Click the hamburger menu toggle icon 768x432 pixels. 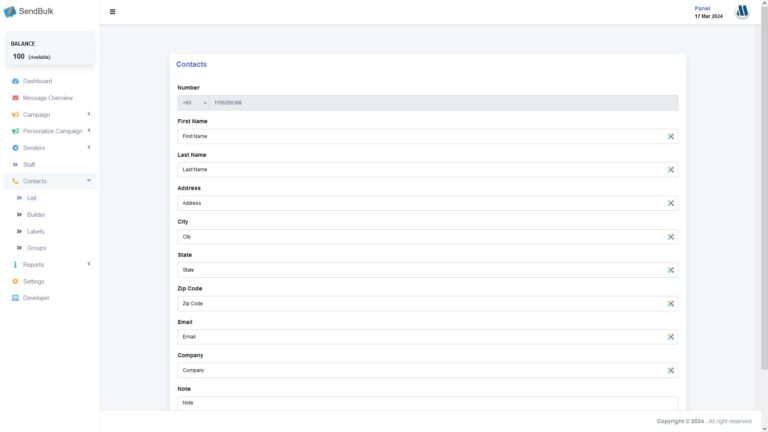click(112, 12)
